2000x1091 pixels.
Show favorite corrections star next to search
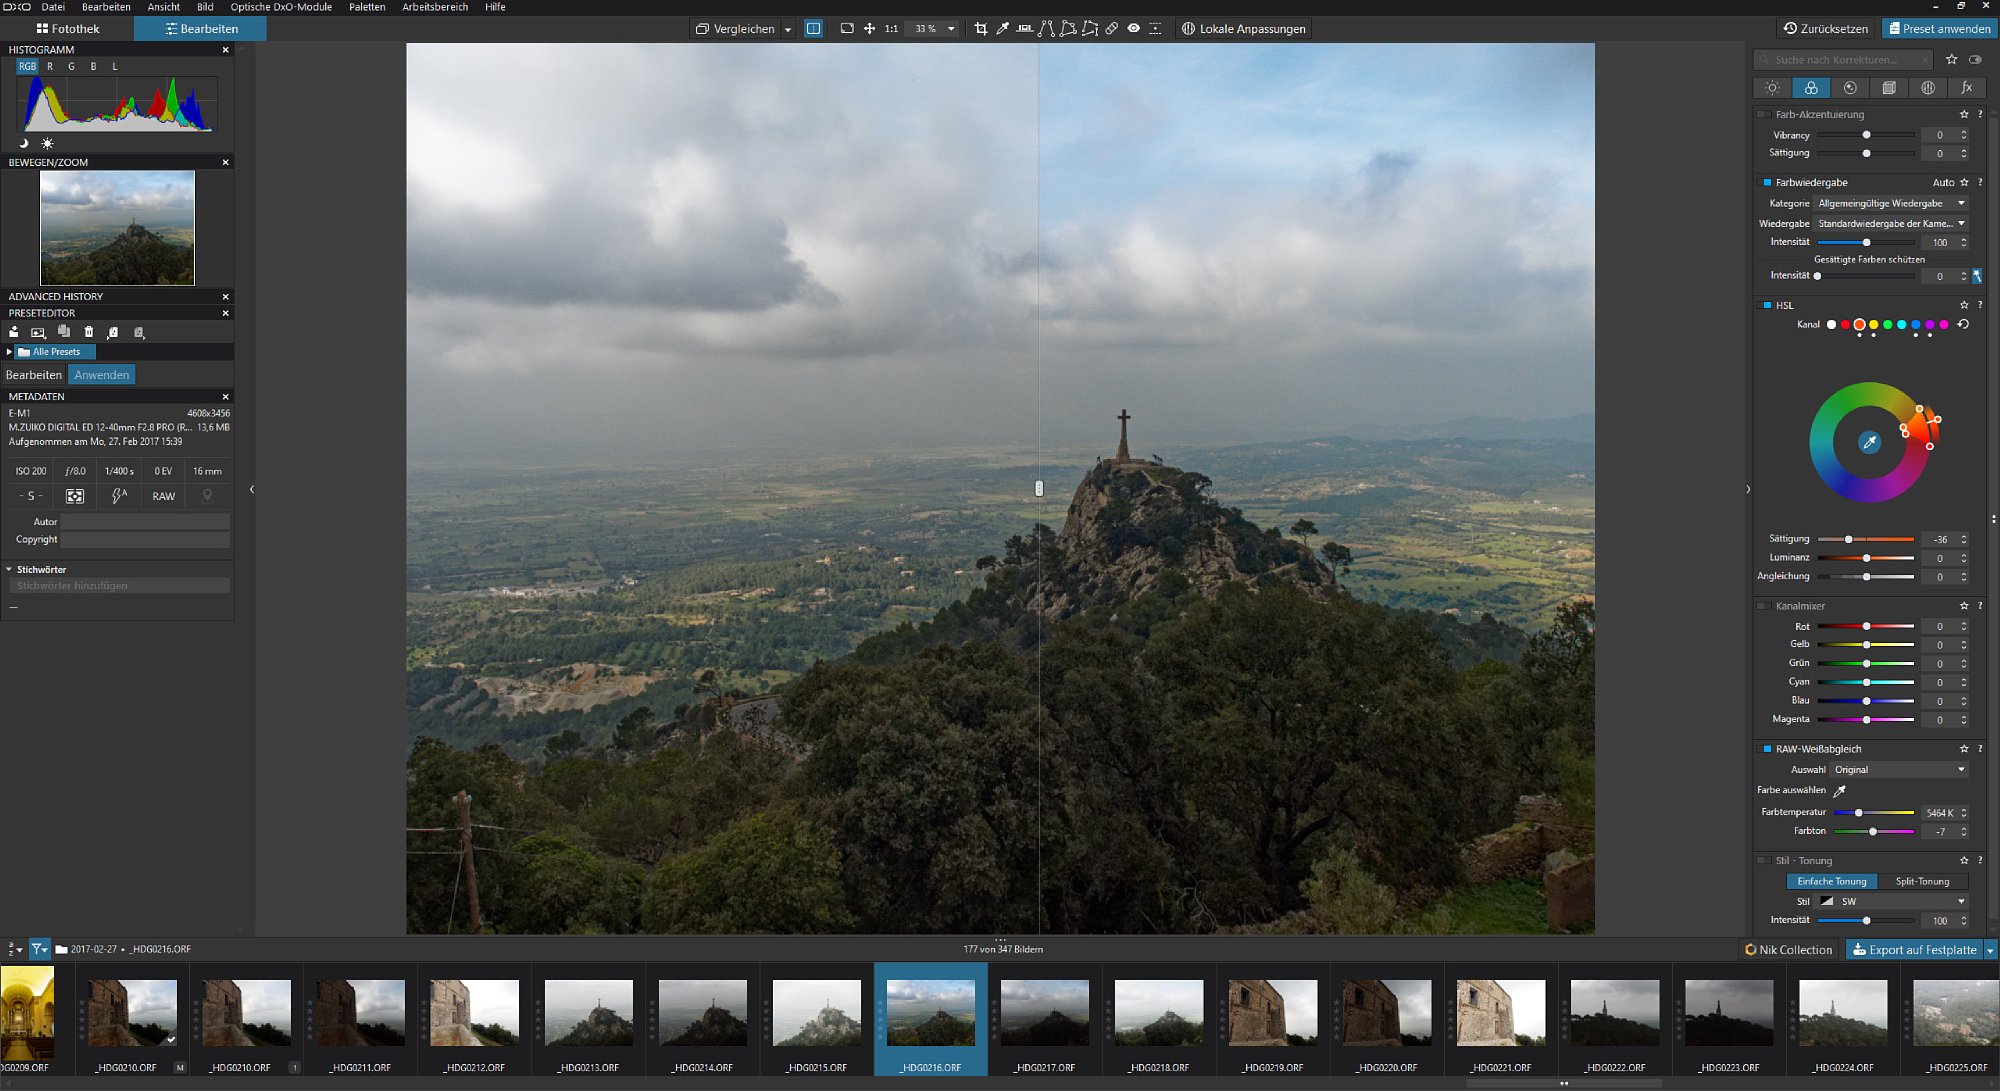tap(1952, 60)
